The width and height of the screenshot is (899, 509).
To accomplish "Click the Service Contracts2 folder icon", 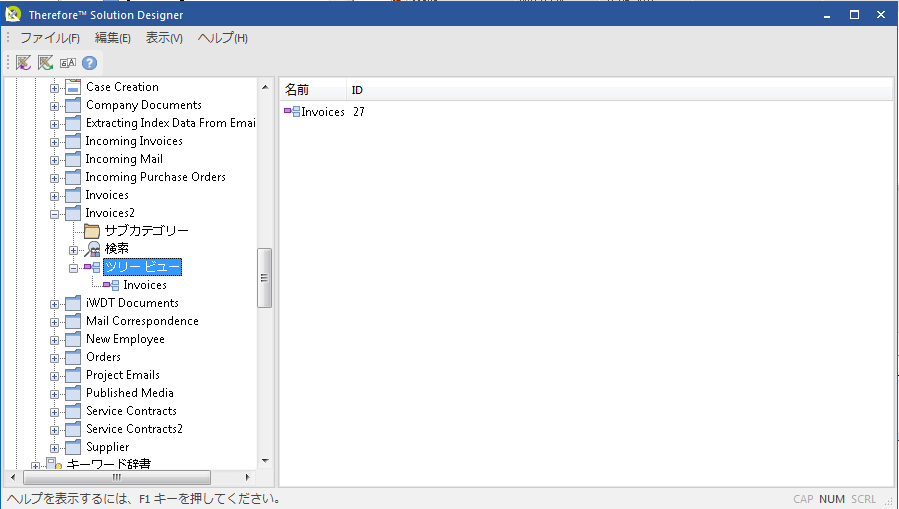I will pos(73,429).
